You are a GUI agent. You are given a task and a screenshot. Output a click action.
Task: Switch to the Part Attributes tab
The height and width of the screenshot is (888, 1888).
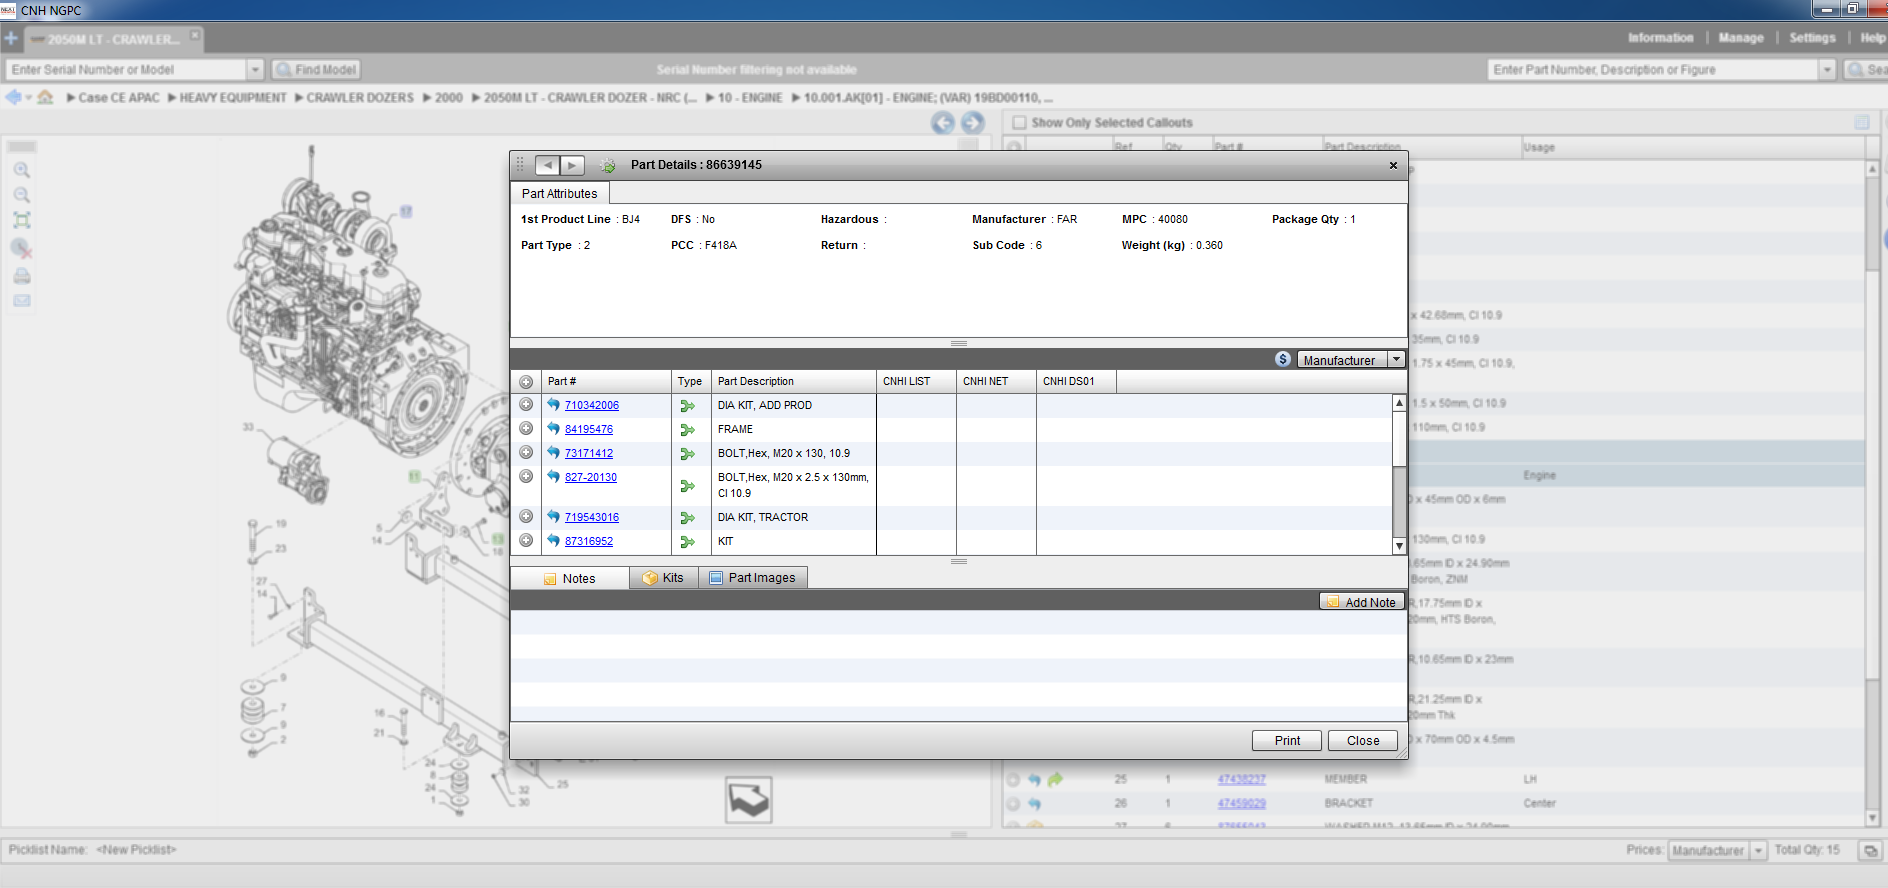559,193
